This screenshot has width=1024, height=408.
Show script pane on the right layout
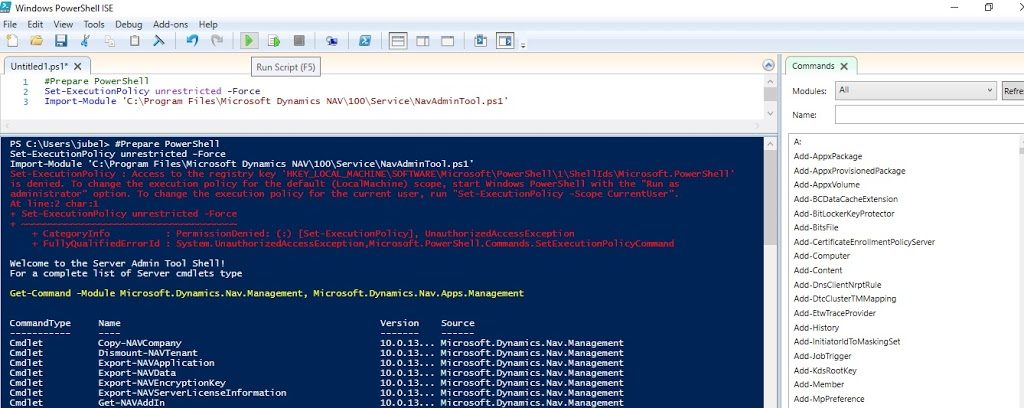(x=423, y=41)
